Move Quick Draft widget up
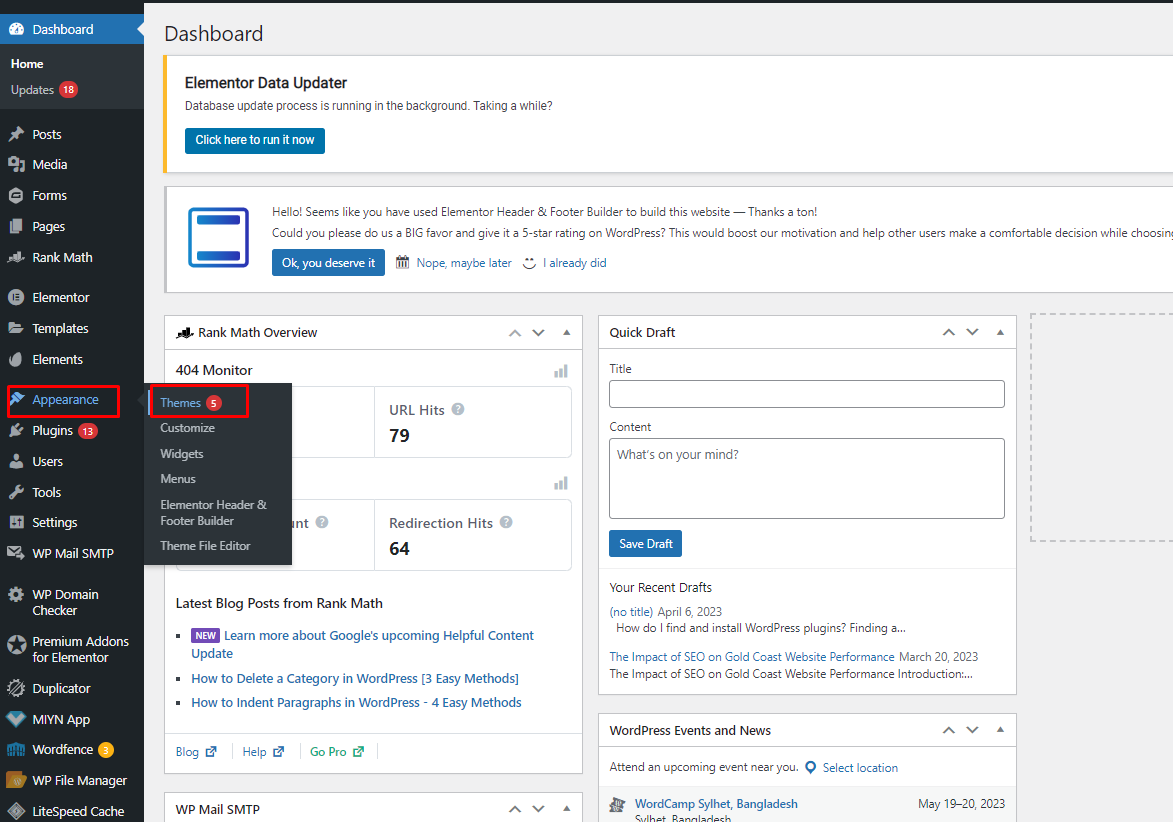The height and width of the screenshot is (822, 1173). 949,332
